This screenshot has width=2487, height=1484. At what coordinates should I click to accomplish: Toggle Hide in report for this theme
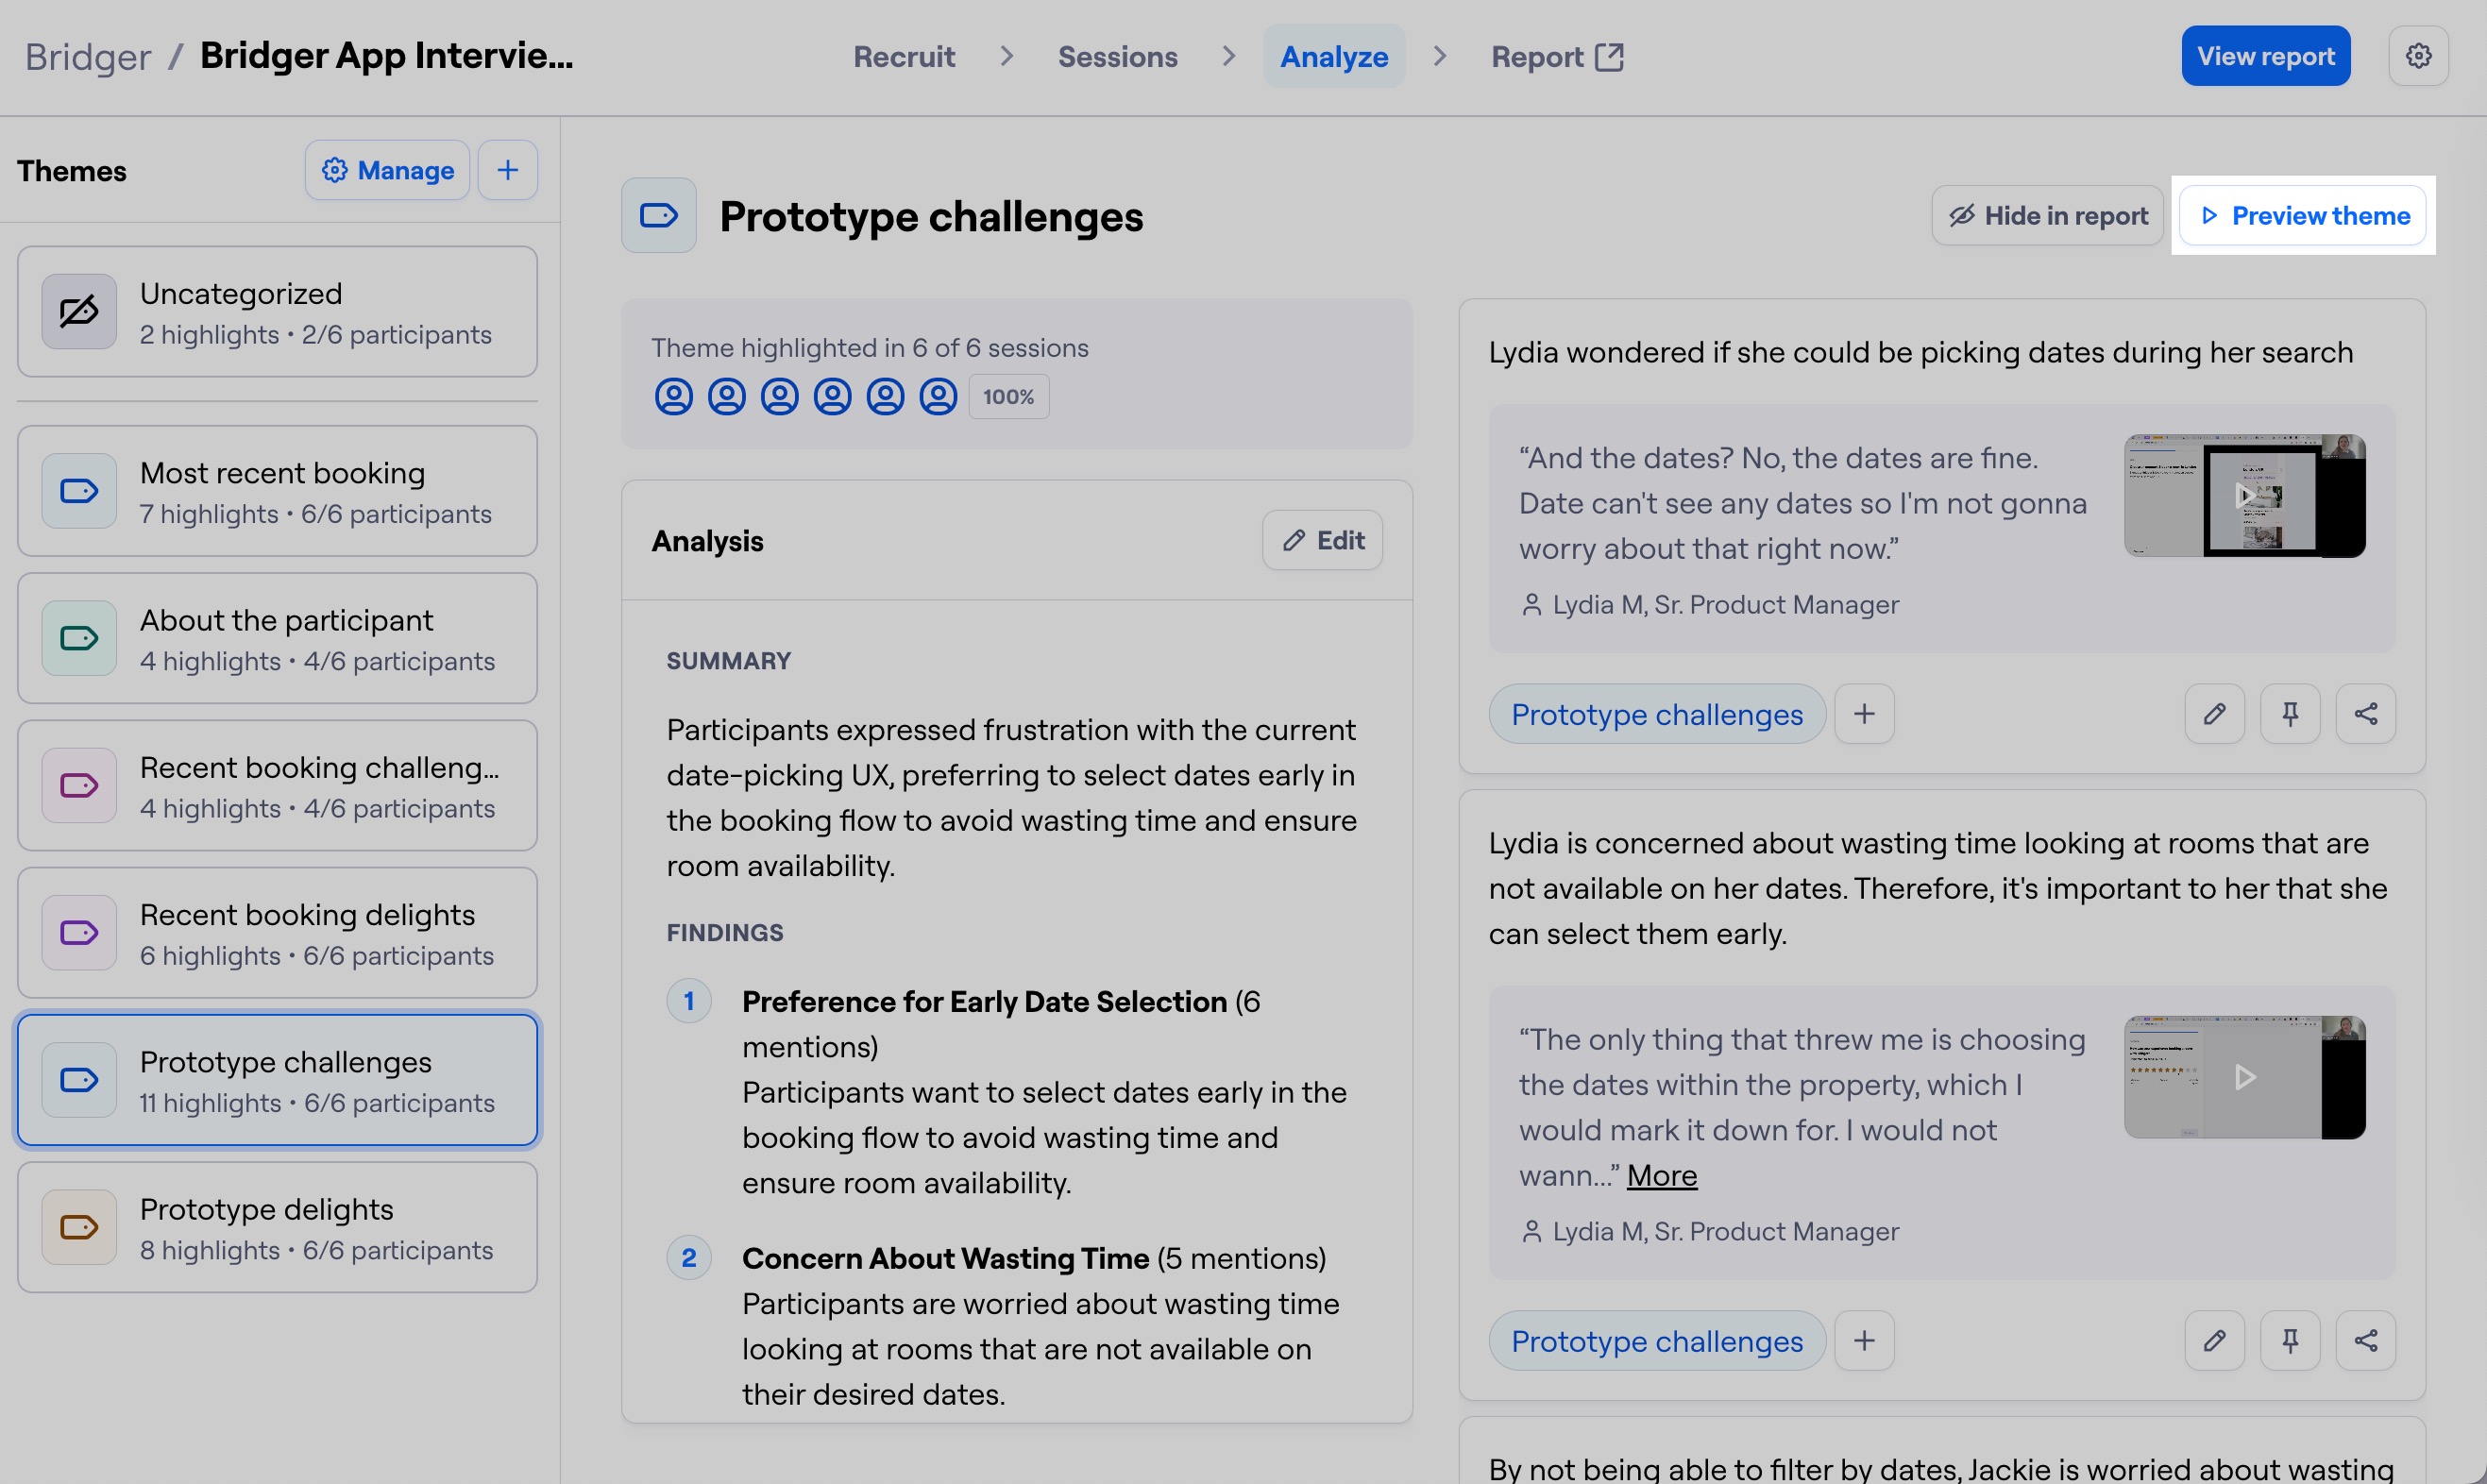pyautogui.click(x=2046, y=216)
